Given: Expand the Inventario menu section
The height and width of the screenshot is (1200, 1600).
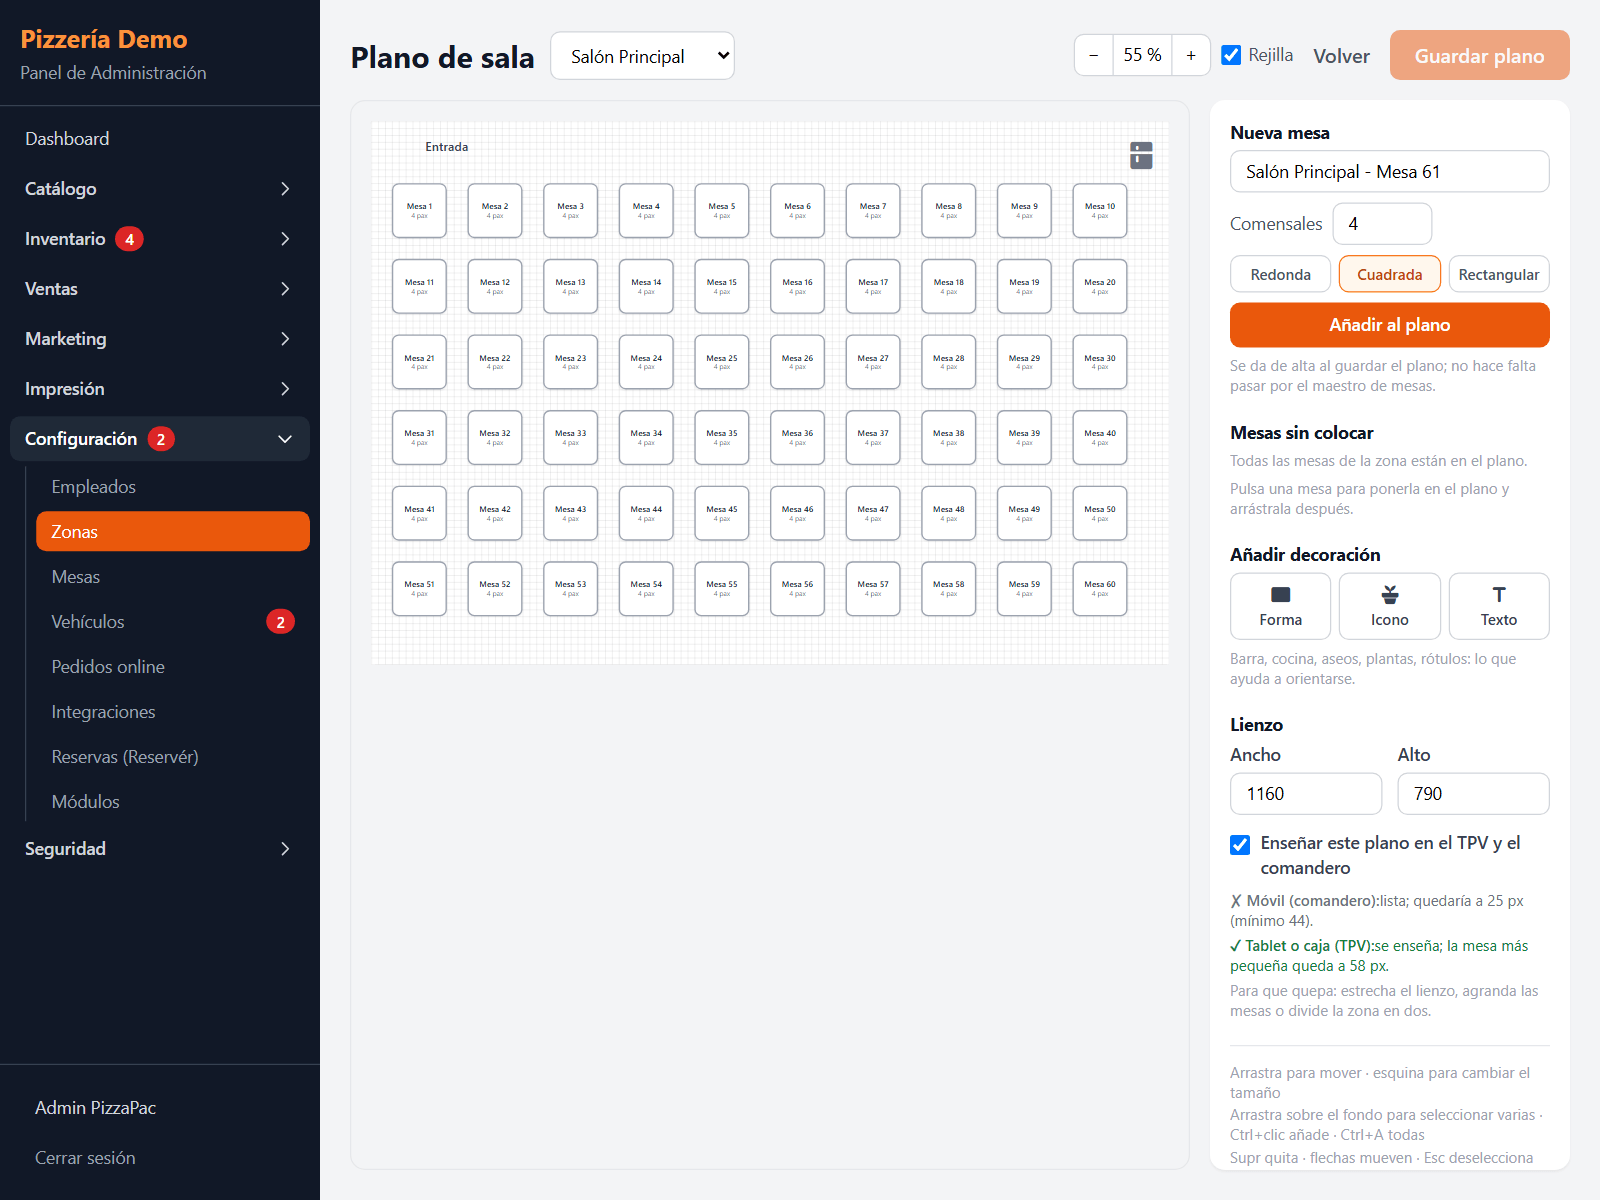Looking at the screenshot, I should 160,239.
